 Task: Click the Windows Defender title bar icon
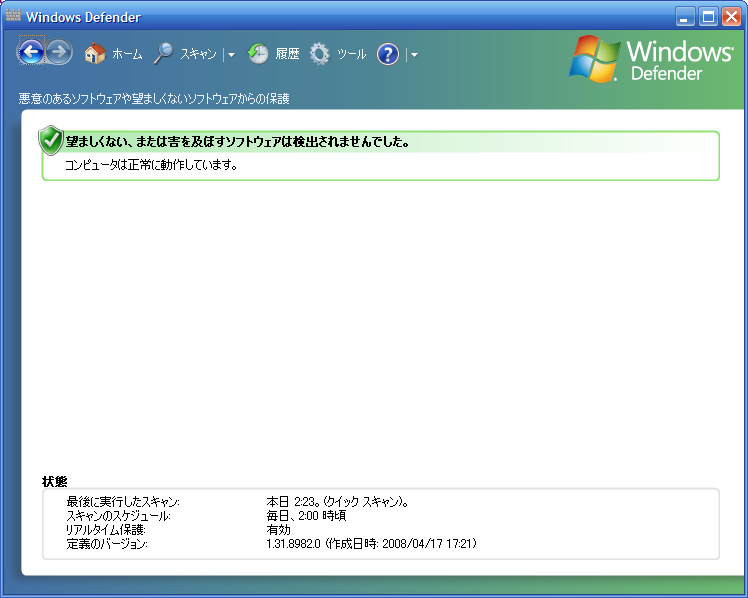[13, 17]
